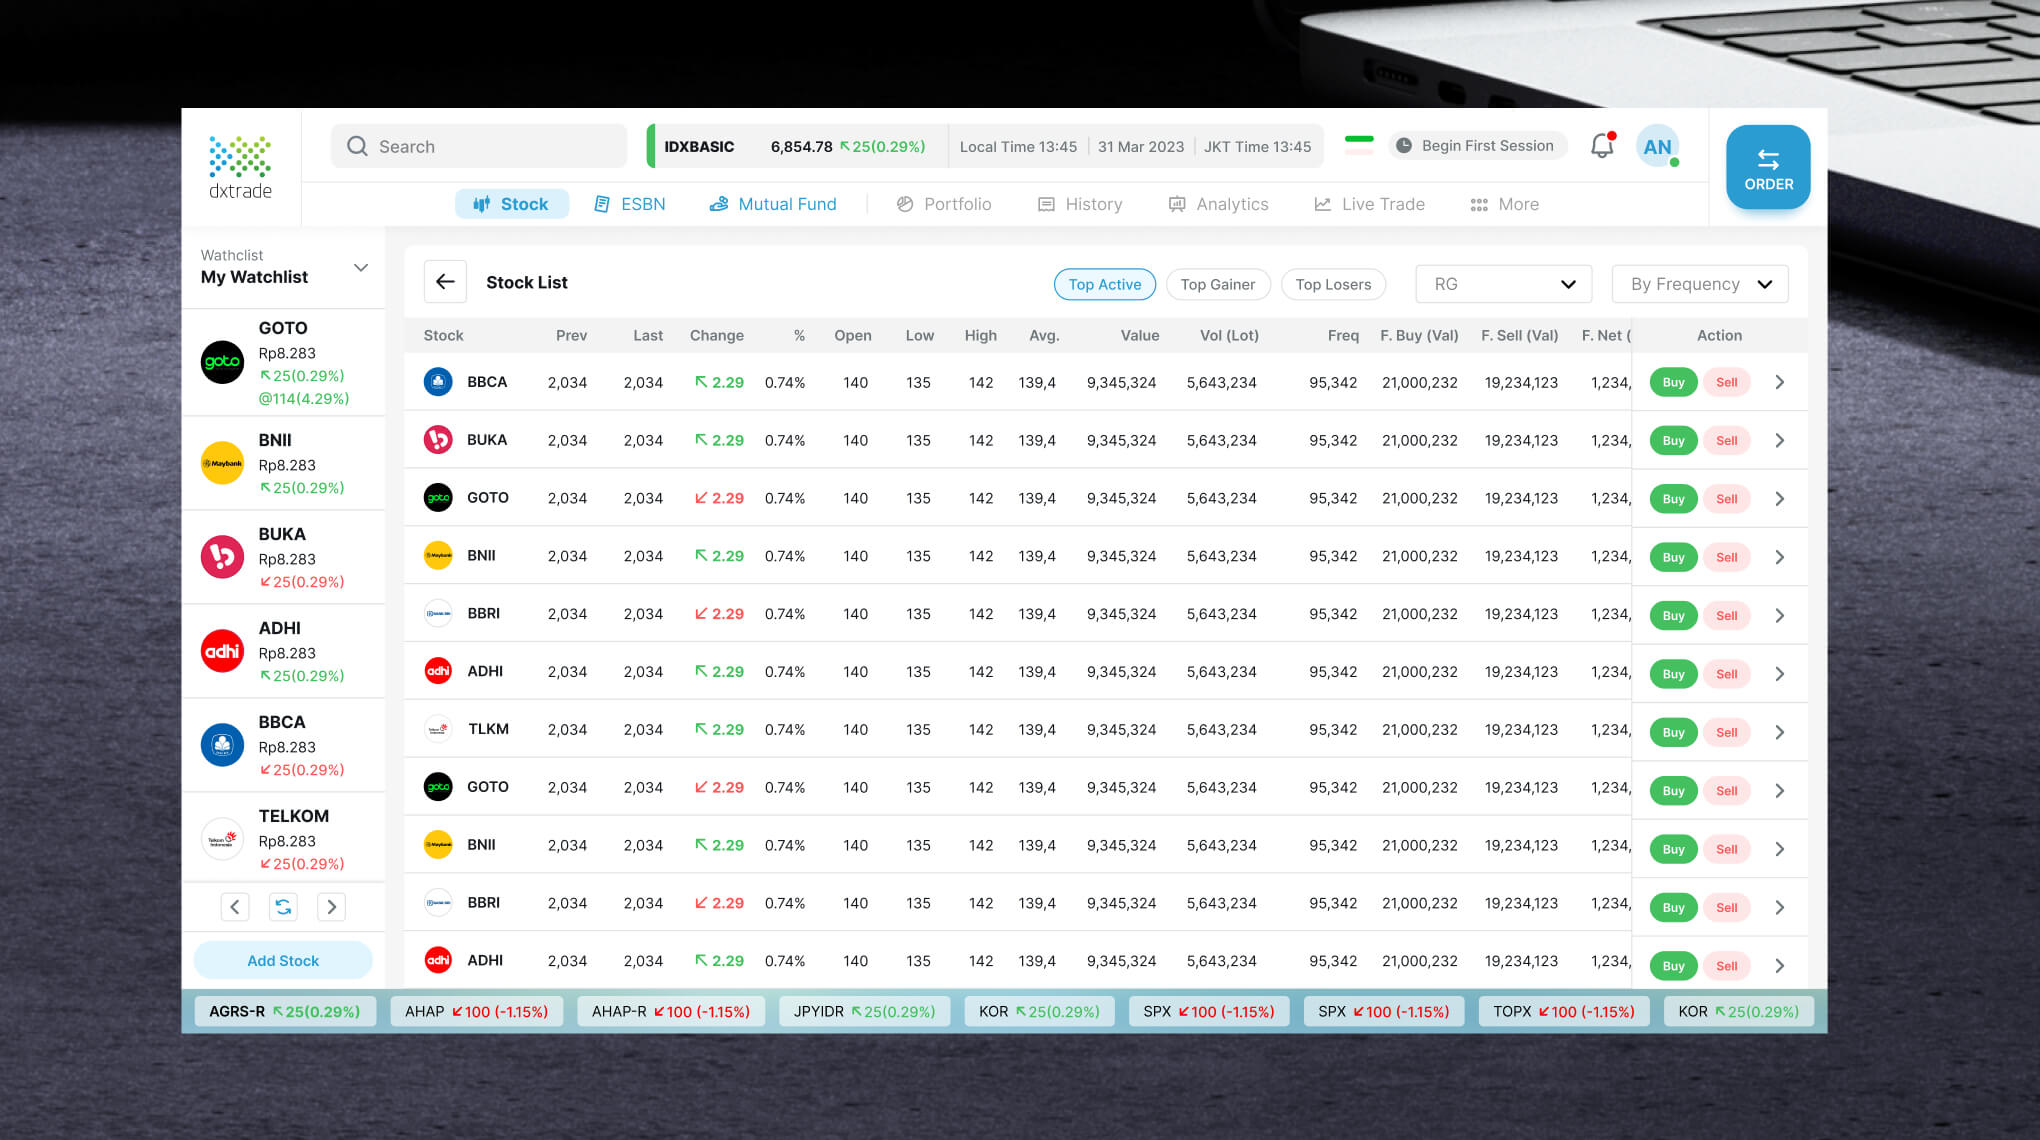
Task: Click the Portfolio pie chart icon
Action: click(905, 204)
